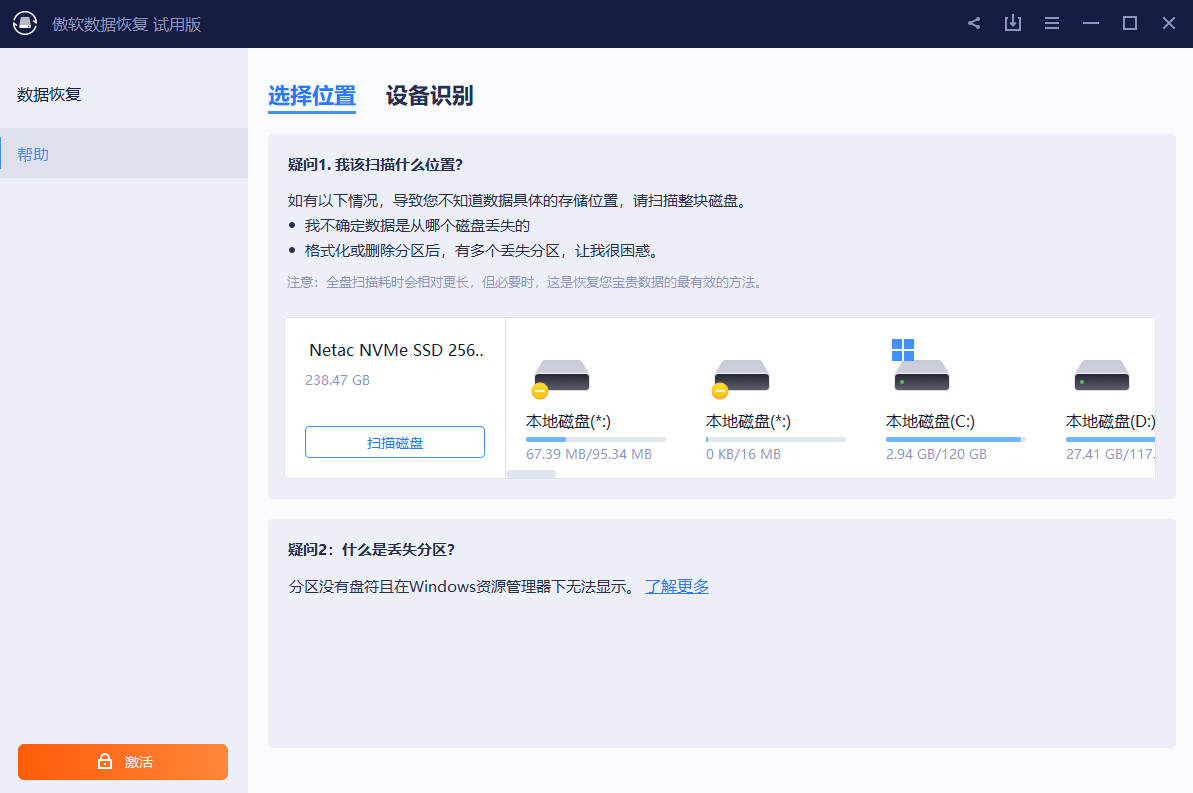
Task: Open the hamburger menu in title bar
Action: [1052, 24]
